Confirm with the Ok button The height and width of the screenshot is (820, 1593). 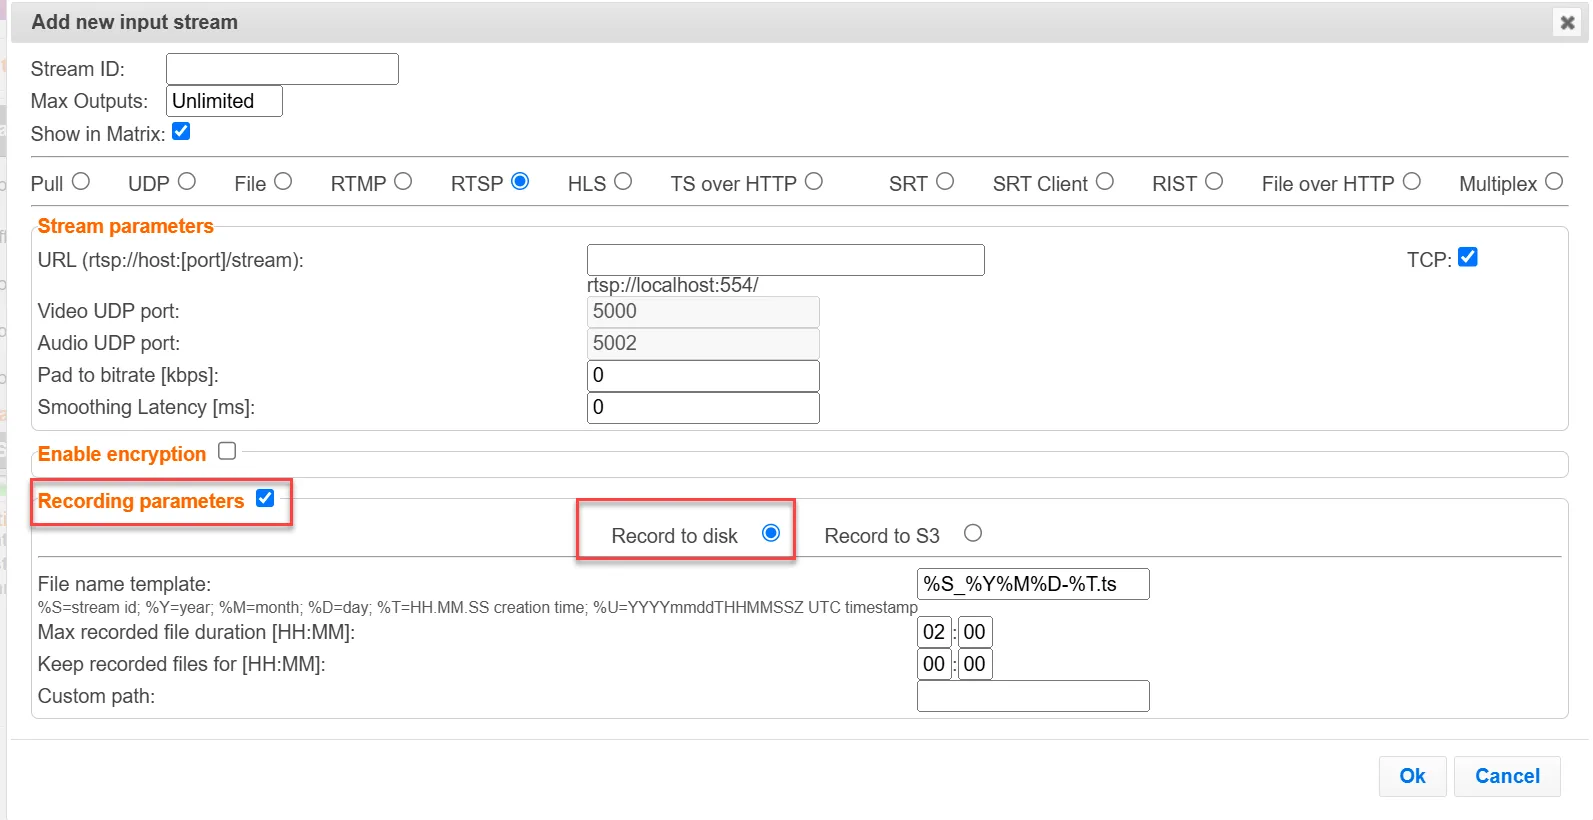(x=1412, y=776)
